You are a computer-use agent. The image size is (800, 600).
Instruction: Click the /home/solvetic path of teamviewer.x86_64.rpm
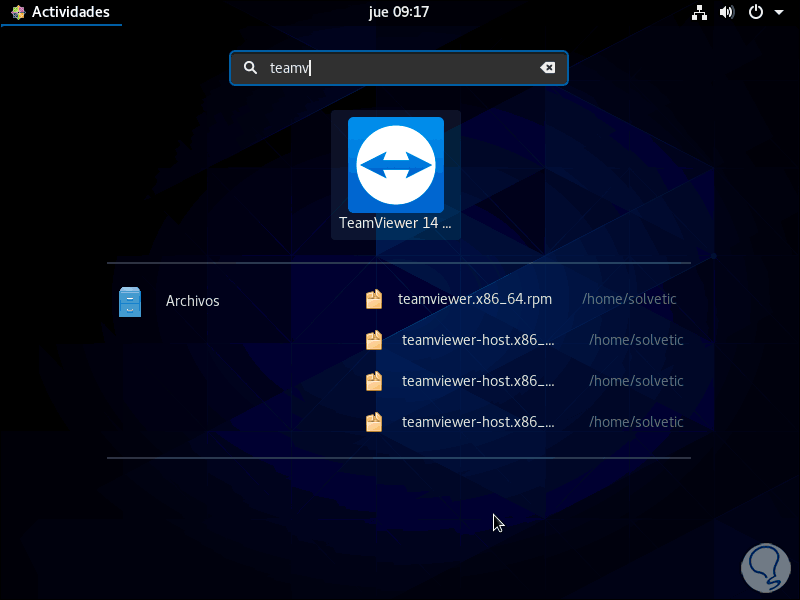click(x=629, y=299)
